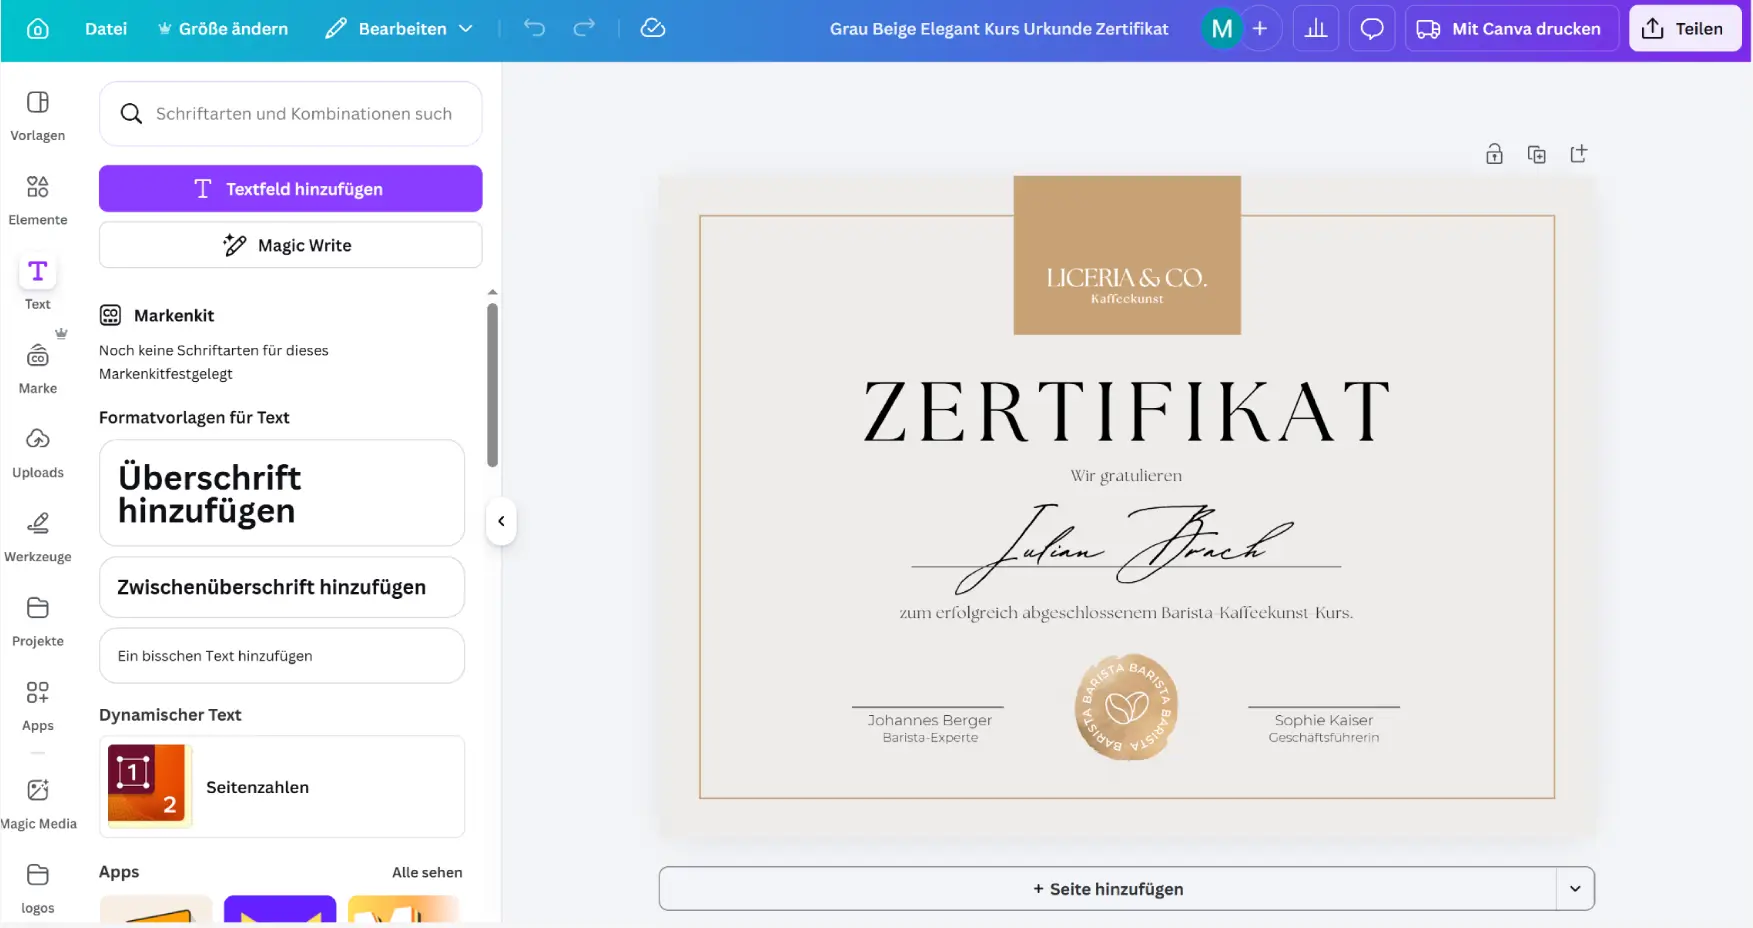Add Ein bisschen Text hinzufügen body text
The height and width of the screenshot is (928, 1753).
(x=282, y=656)
